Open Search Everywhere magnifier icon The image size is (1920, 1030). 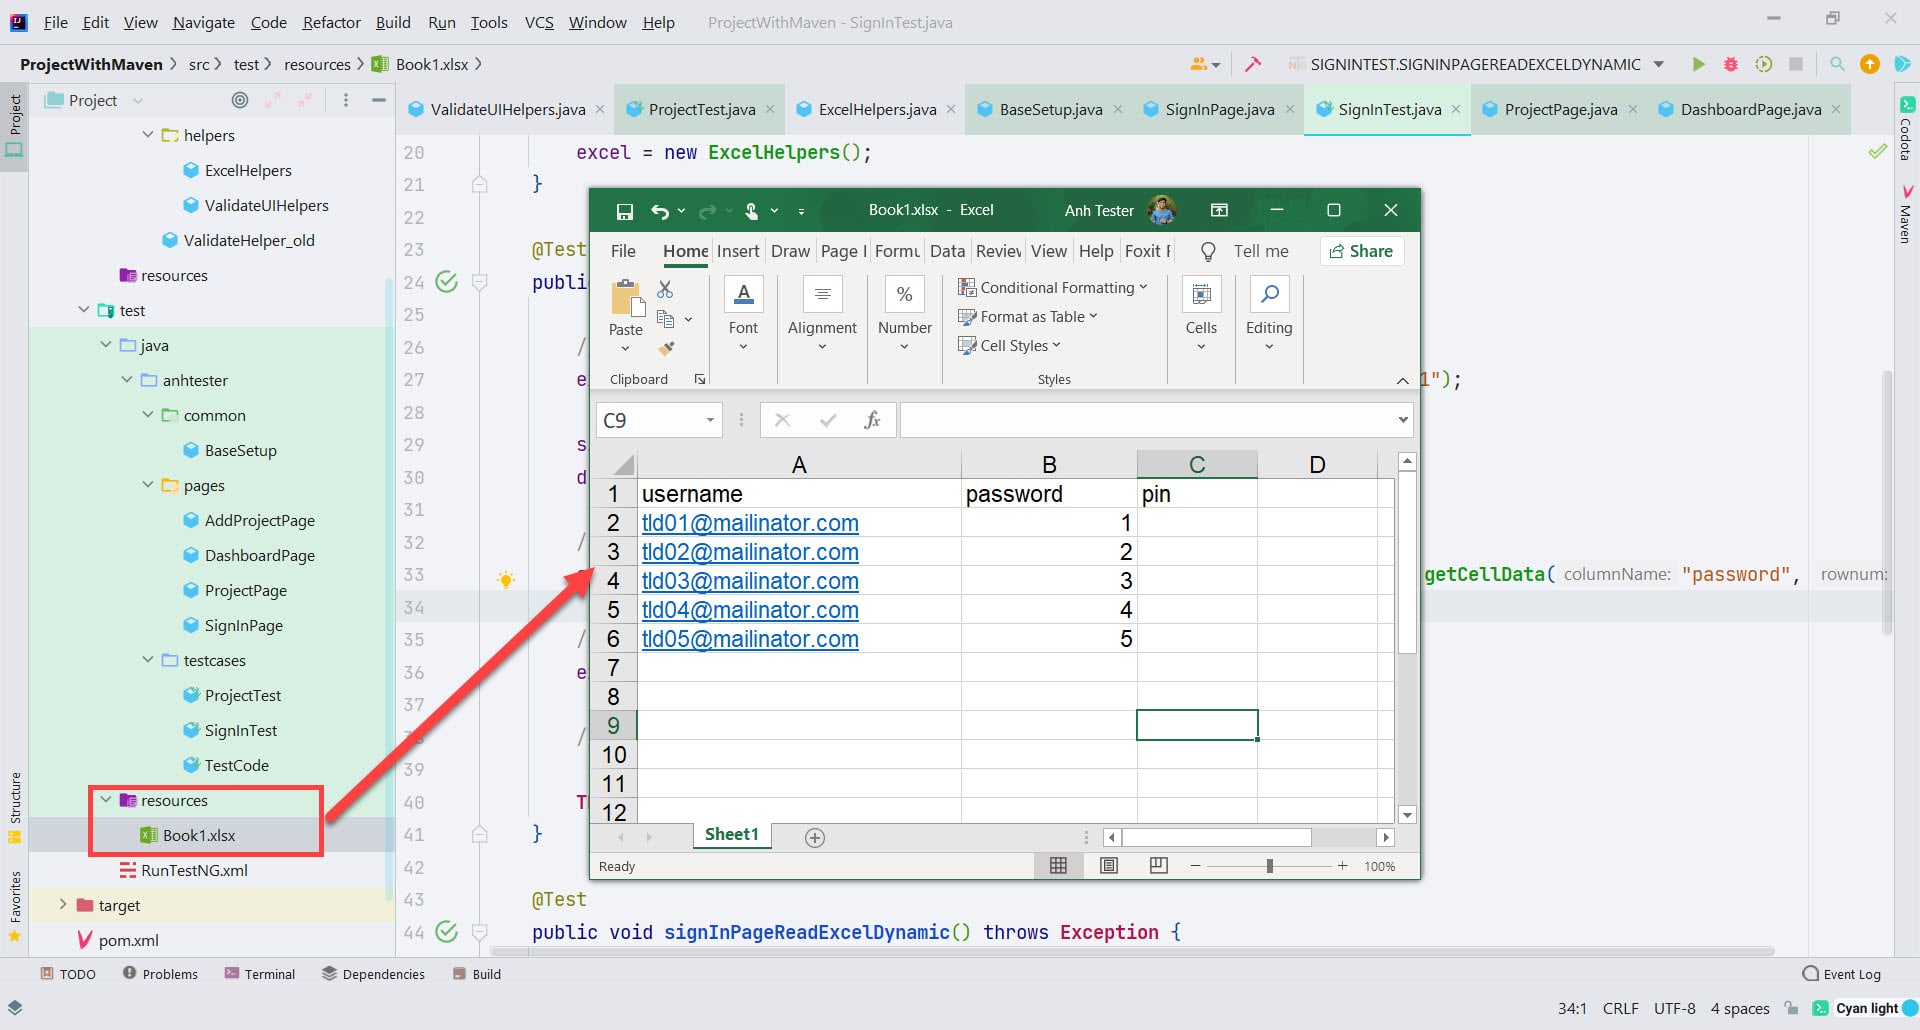click(x=1837, y=64)
